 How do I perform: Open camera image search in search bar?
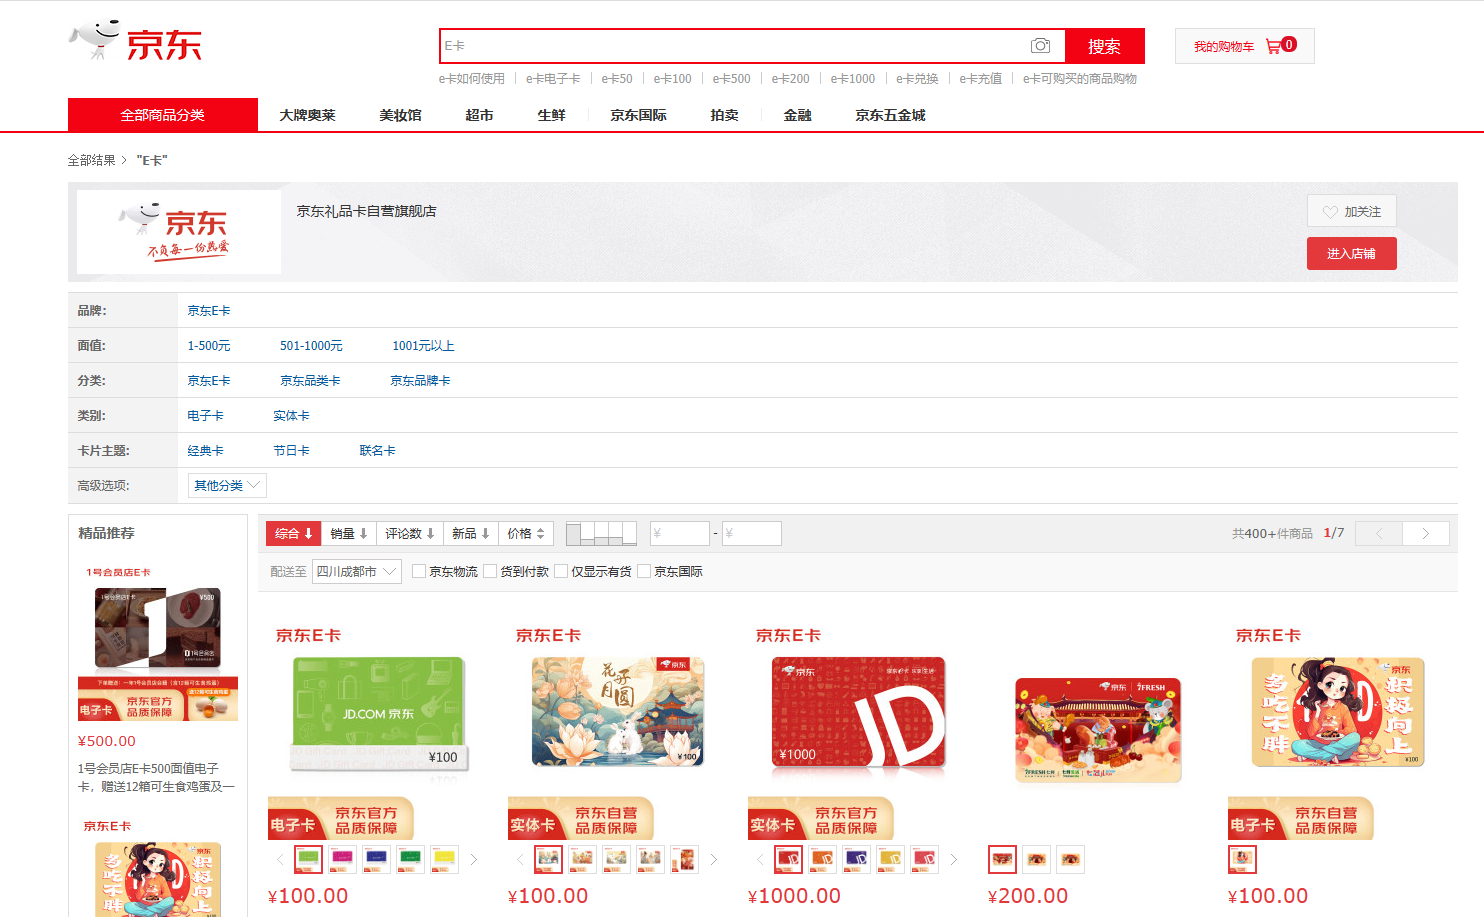[1041, 46]
